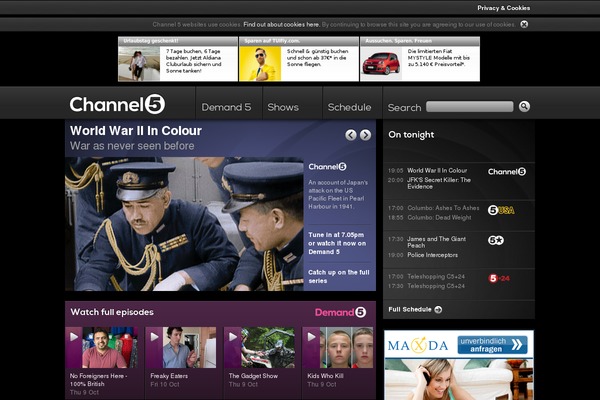Open No Foreigners Here thumbnail
The image size is (600, 400).
110,348
